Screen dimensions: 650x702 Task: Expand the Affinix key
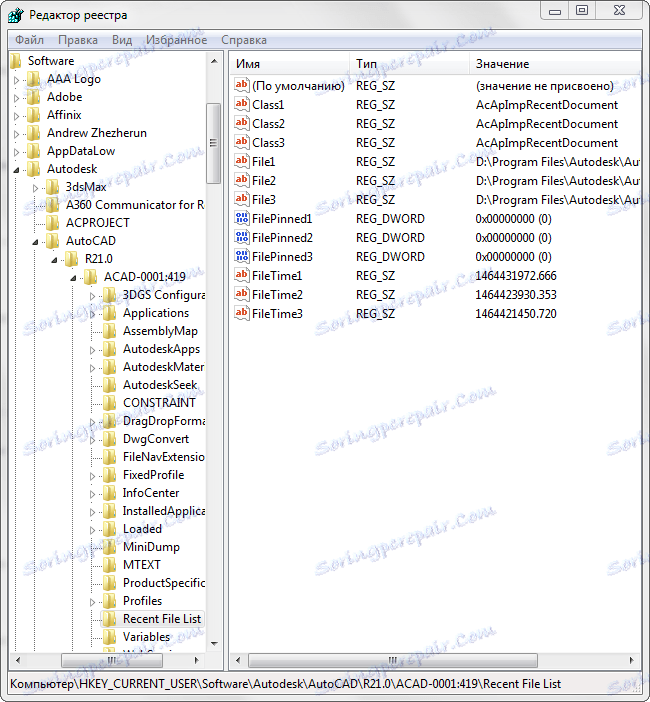[x=17, y=116]
